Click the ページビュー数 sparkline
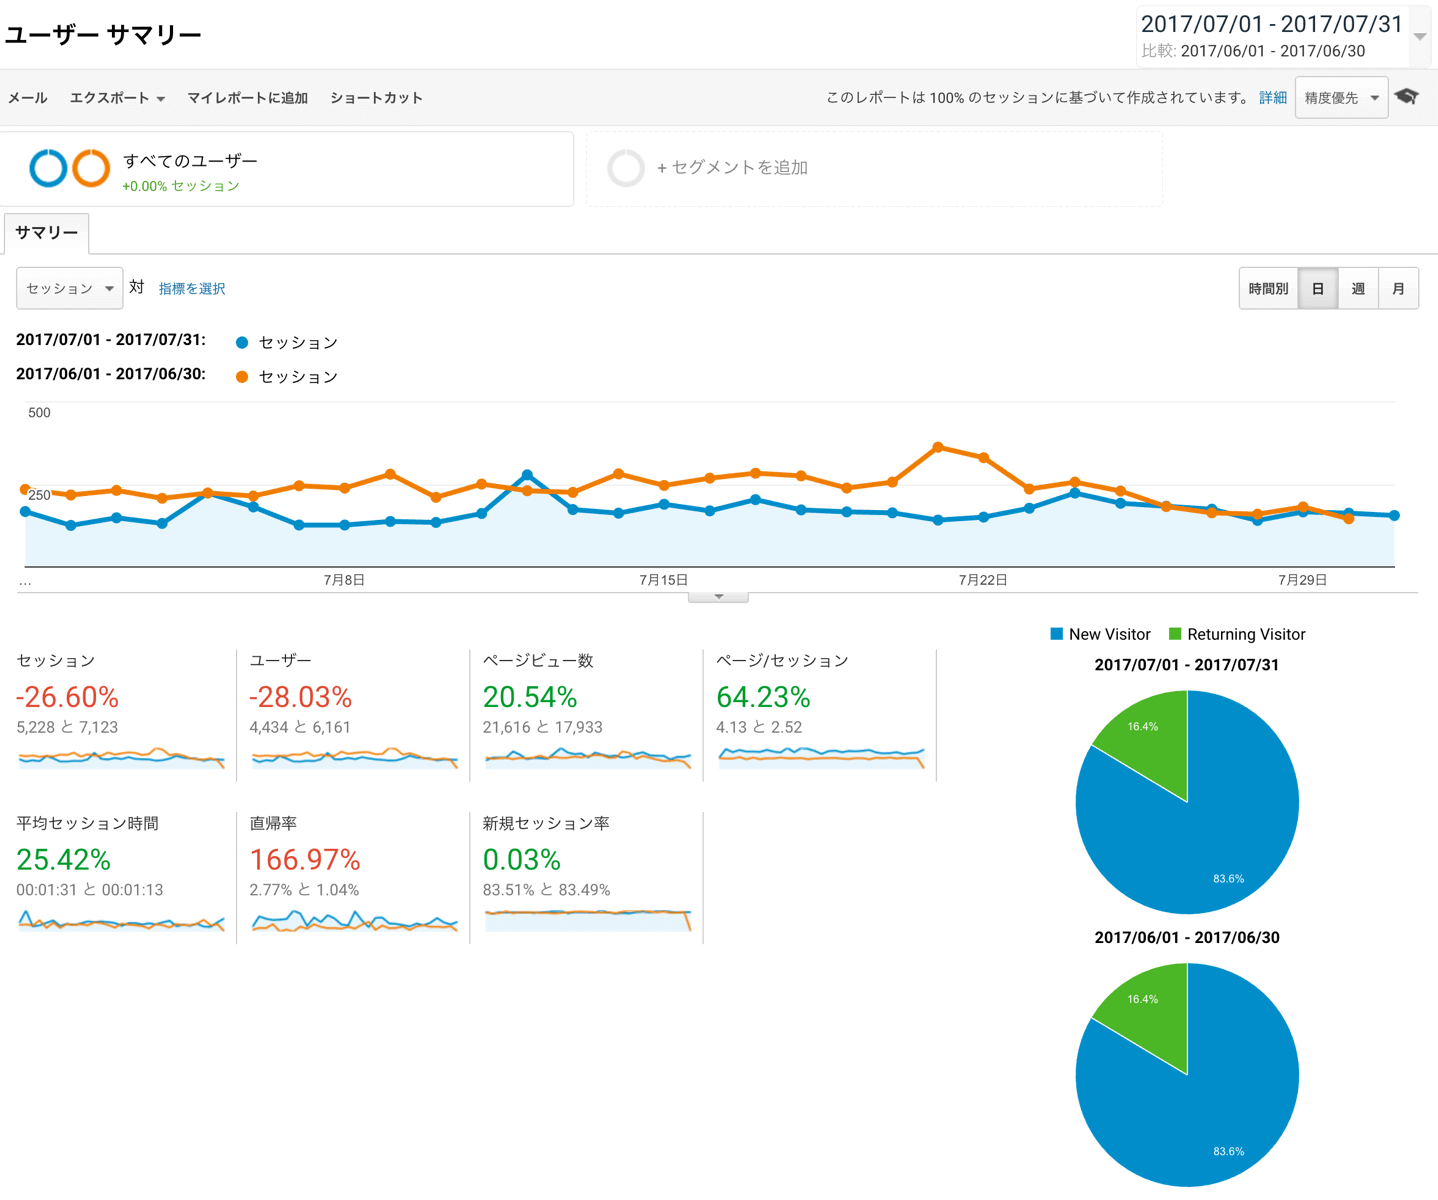 coord(587,757)
